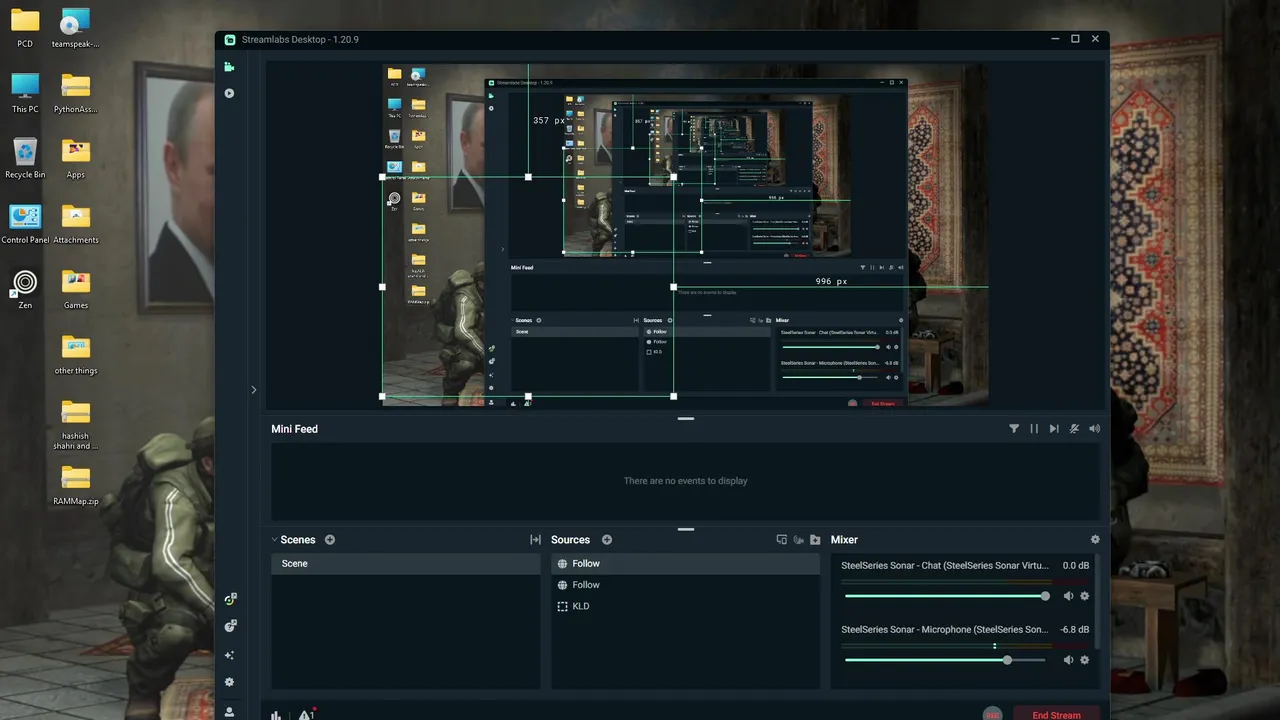The width and height of the screenshot is (1280, 720).
Task: Open SteelSeries Sonar Chat source settings gear
Action: coord(1085,596)
